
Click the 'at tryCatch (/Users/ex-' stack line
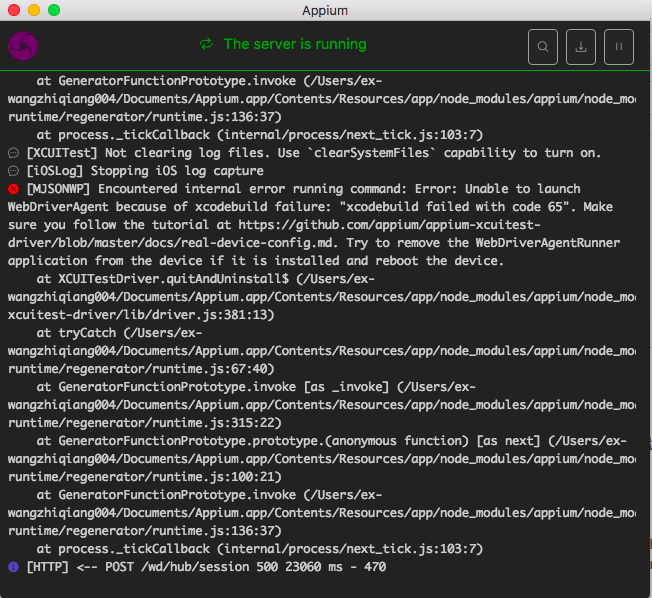click(119, 333)
